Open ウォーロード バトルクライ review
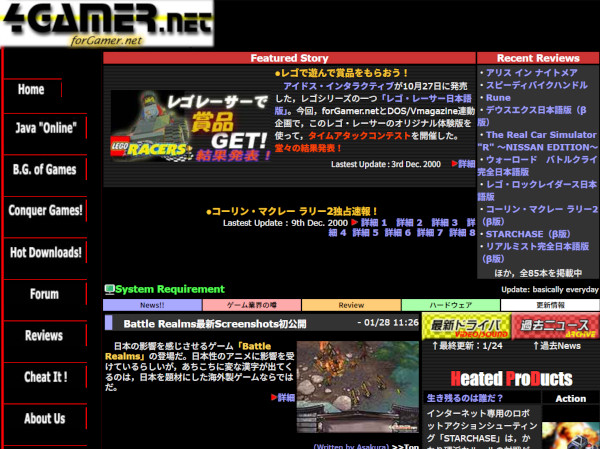The width and height of the screenshot is (600, 449). click(x=538, y=165)
